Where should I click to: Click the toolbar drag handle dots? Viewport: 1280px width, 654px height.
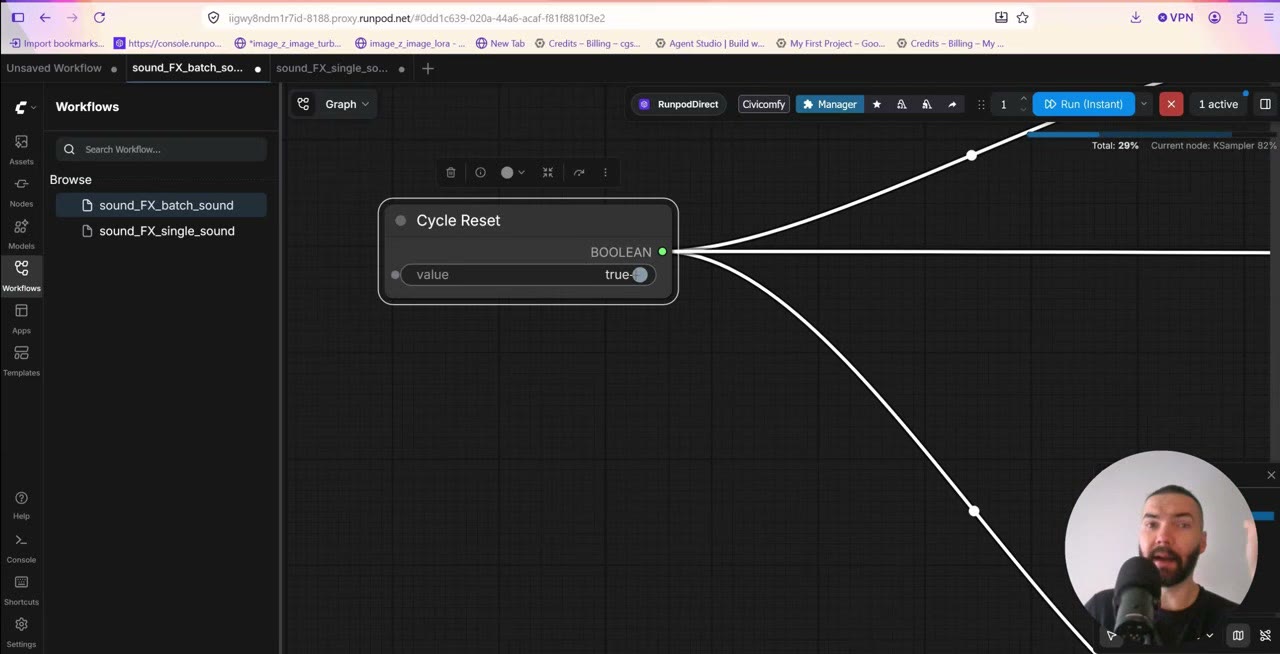(x=981, y=104)
